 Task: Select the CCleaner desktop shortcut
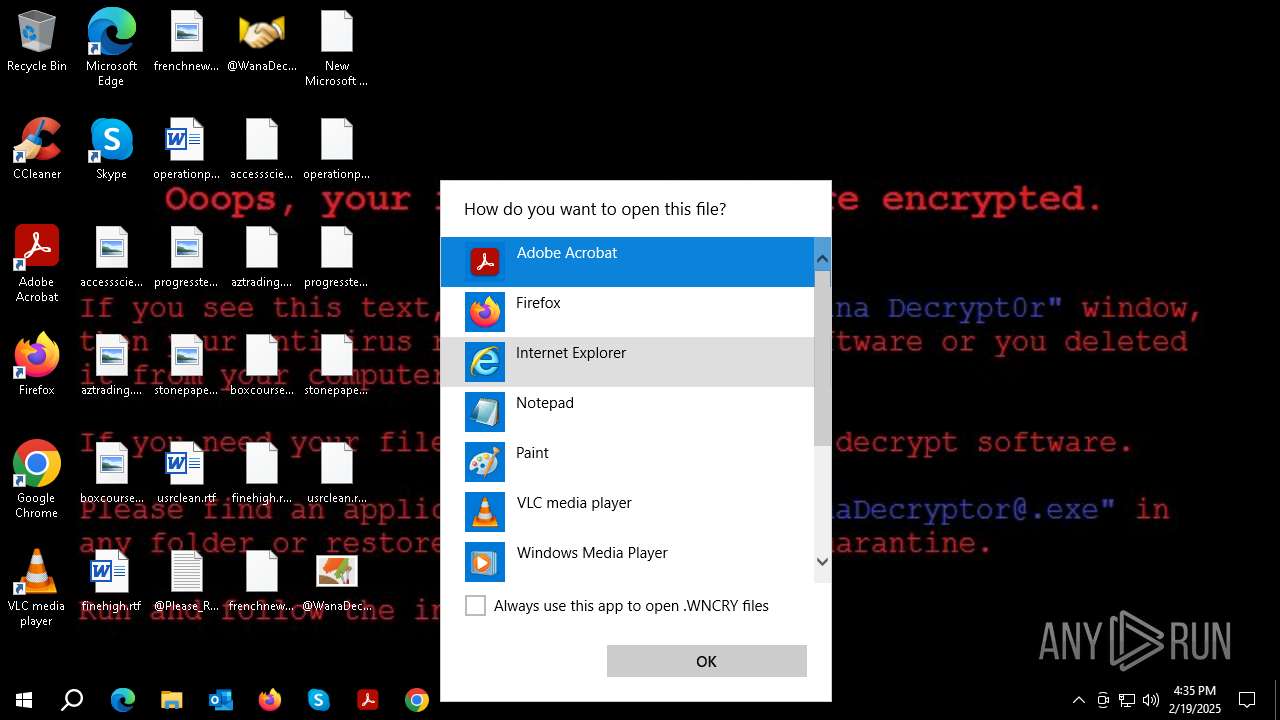click(x=37, y=149)
